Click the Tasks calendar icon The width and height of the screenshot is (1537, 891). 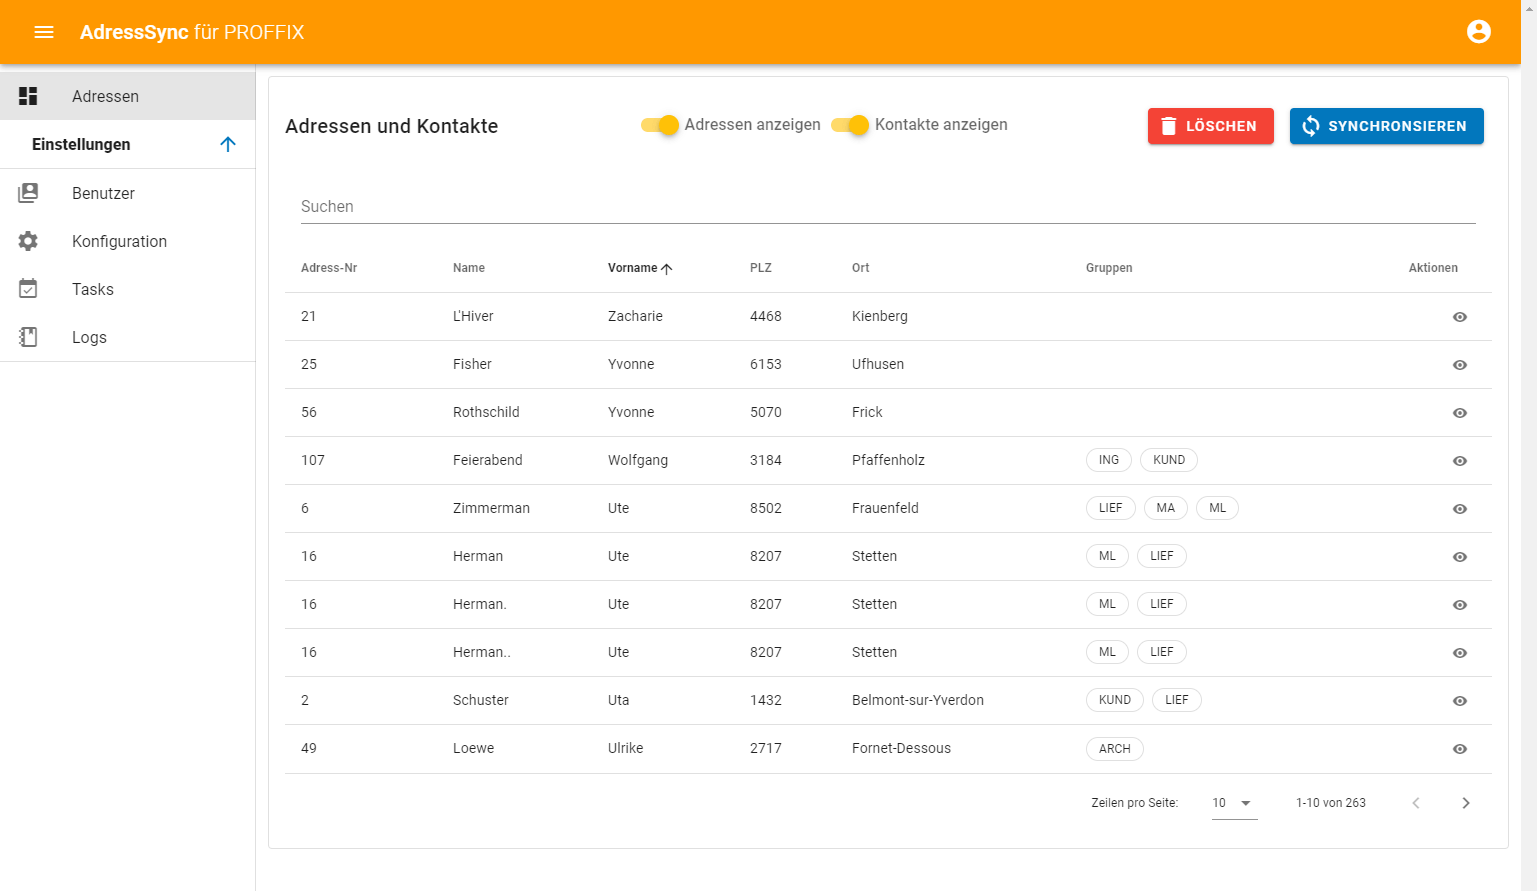coord(28,289)
